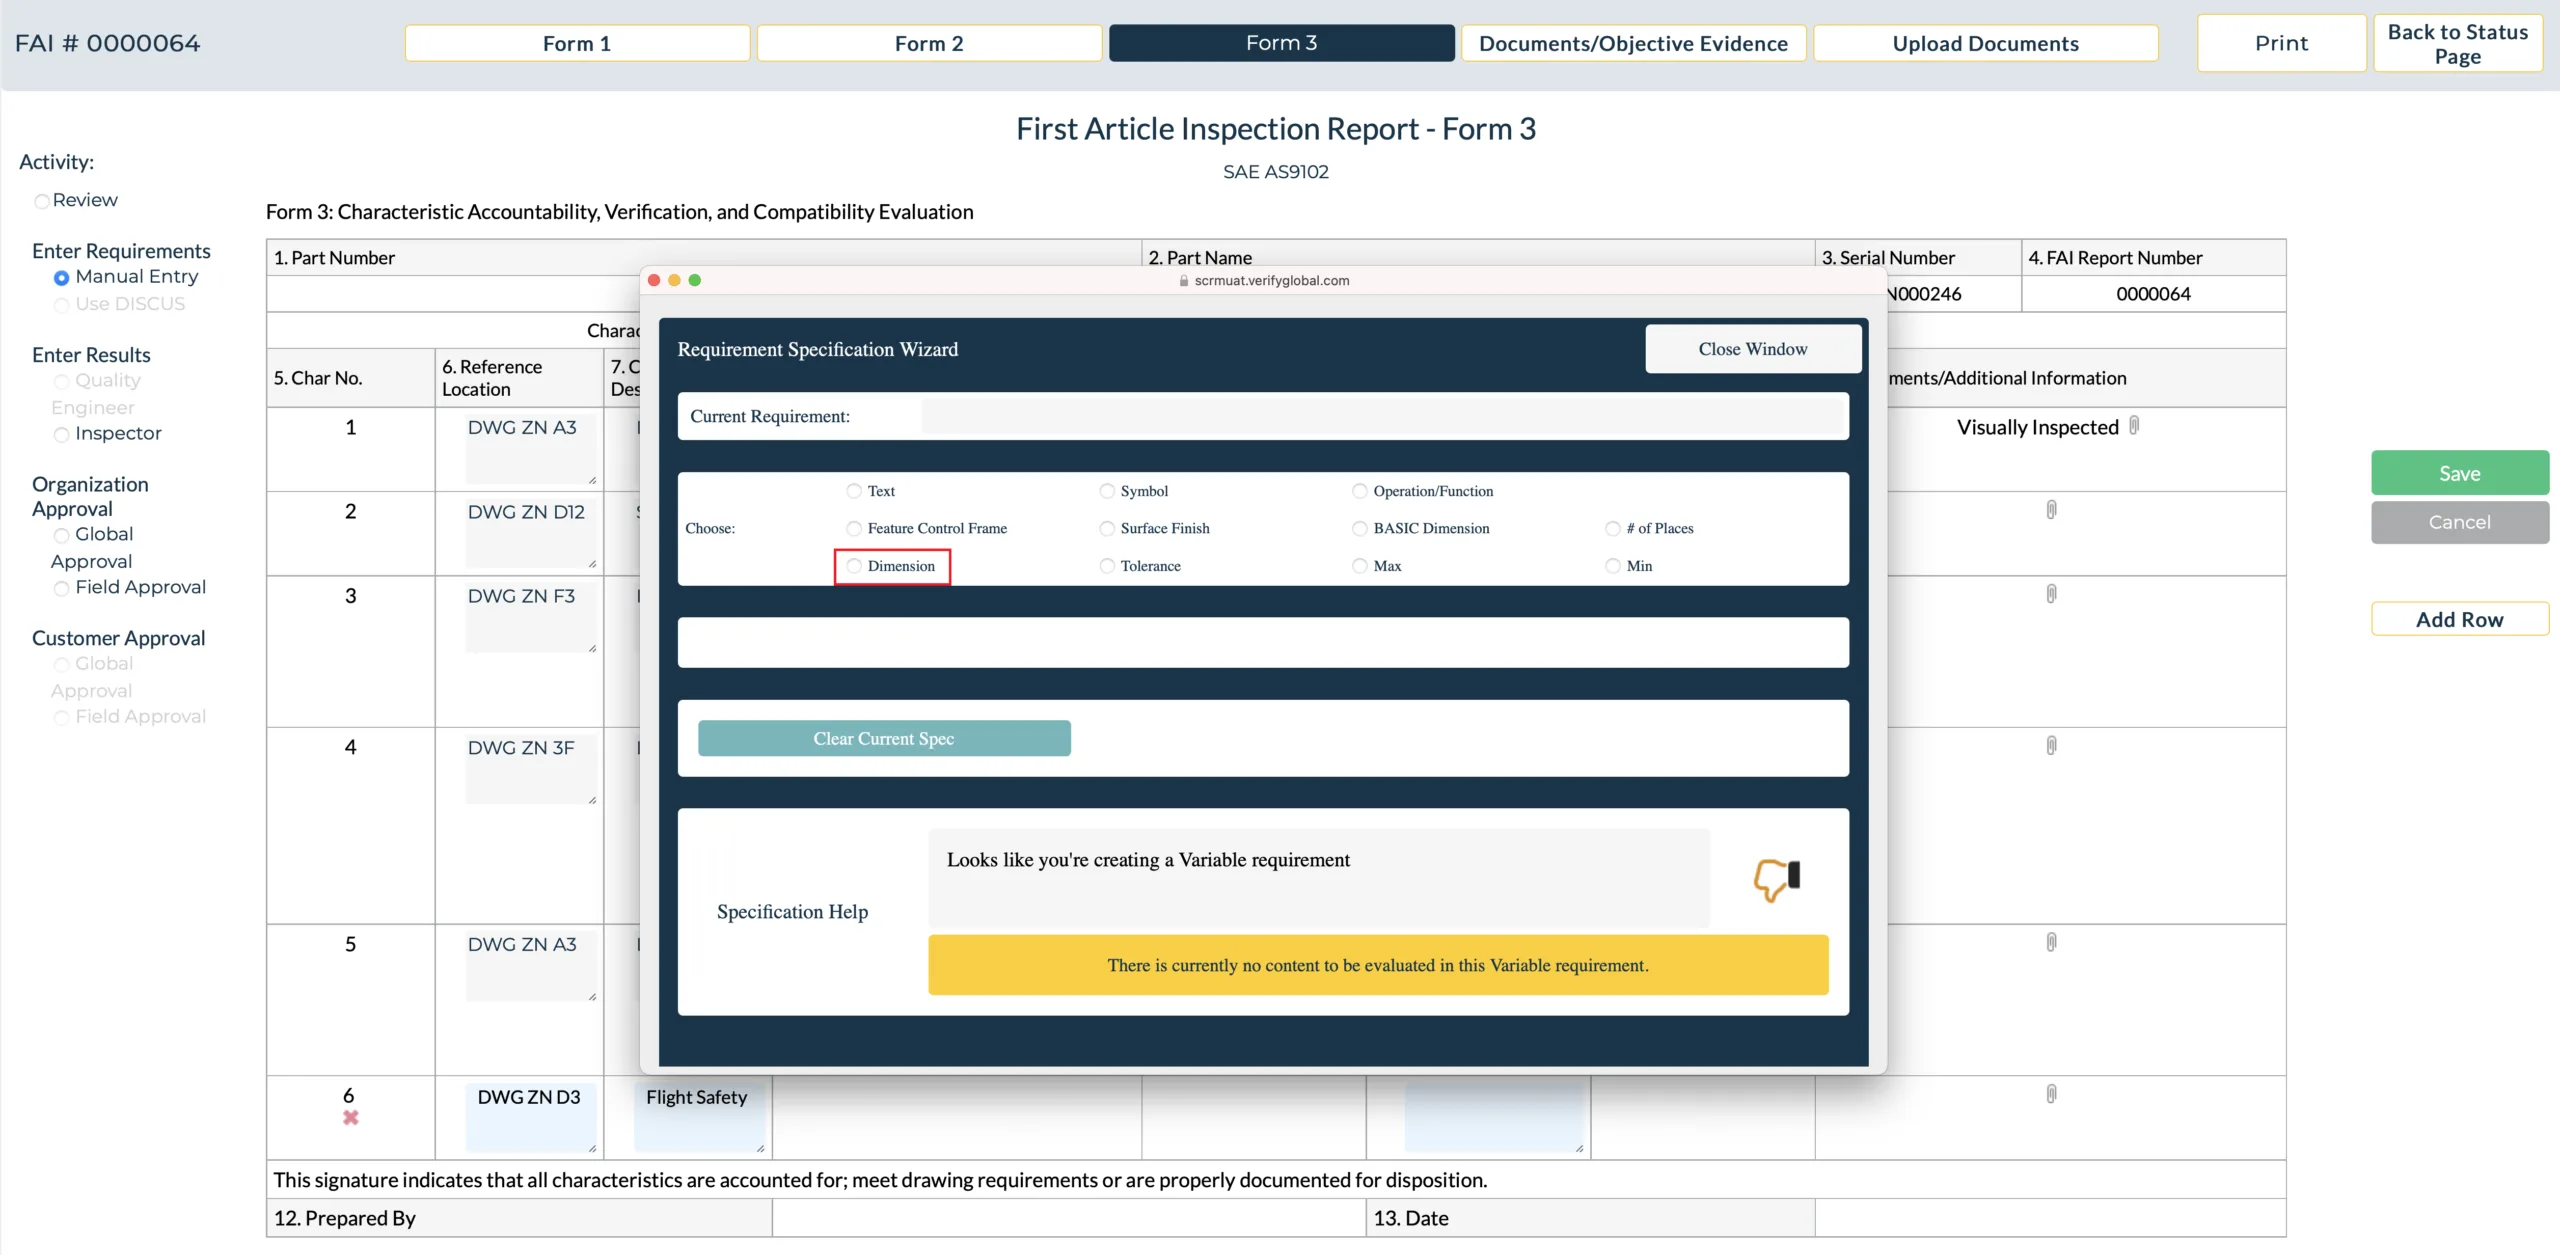Click the paperclip attachment icon in row 4

(x=2051, y=746)
